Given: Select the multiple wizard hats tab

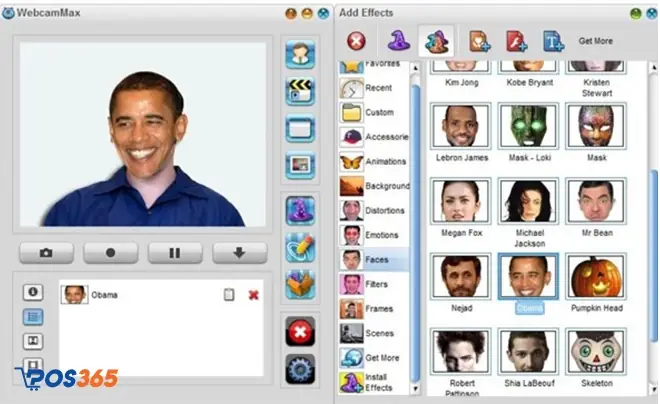Looking at the screenshot, I should pyautogui.click(x=436, y=41).
